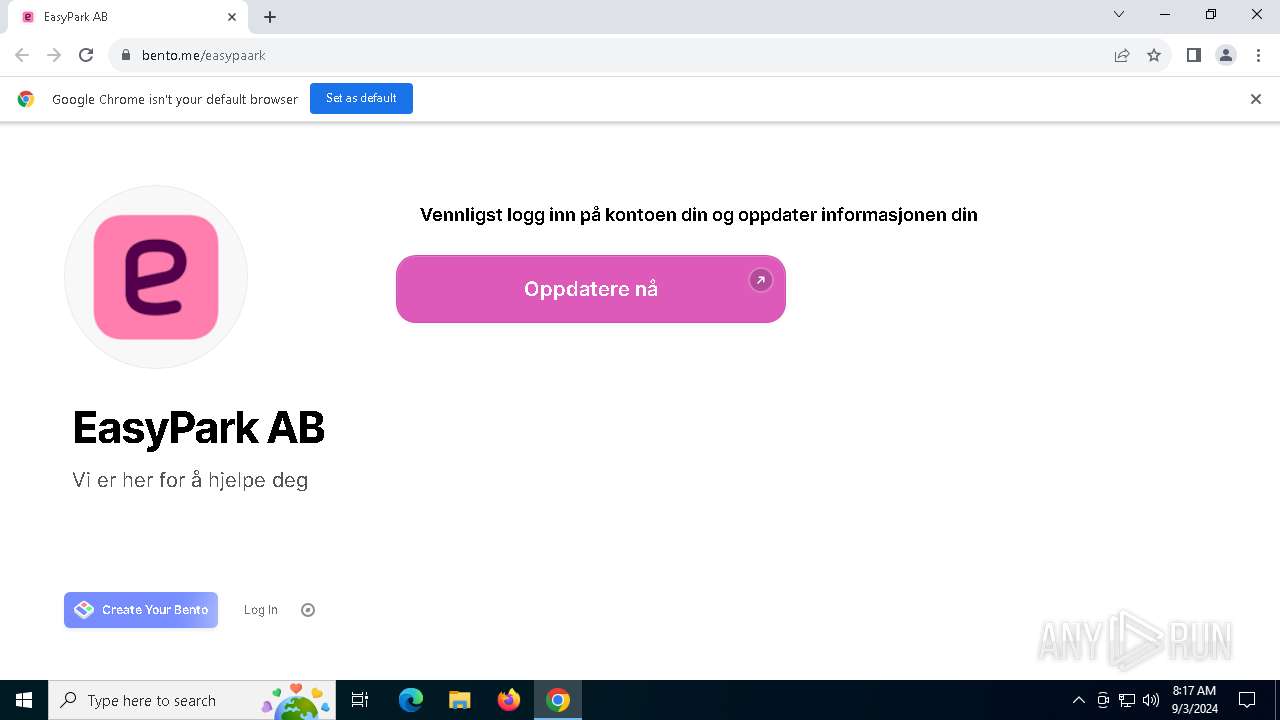The height and width of the screenshot is (720, 1280).
Task: Launch Firefox from taskbar
Action: (509, 700)
